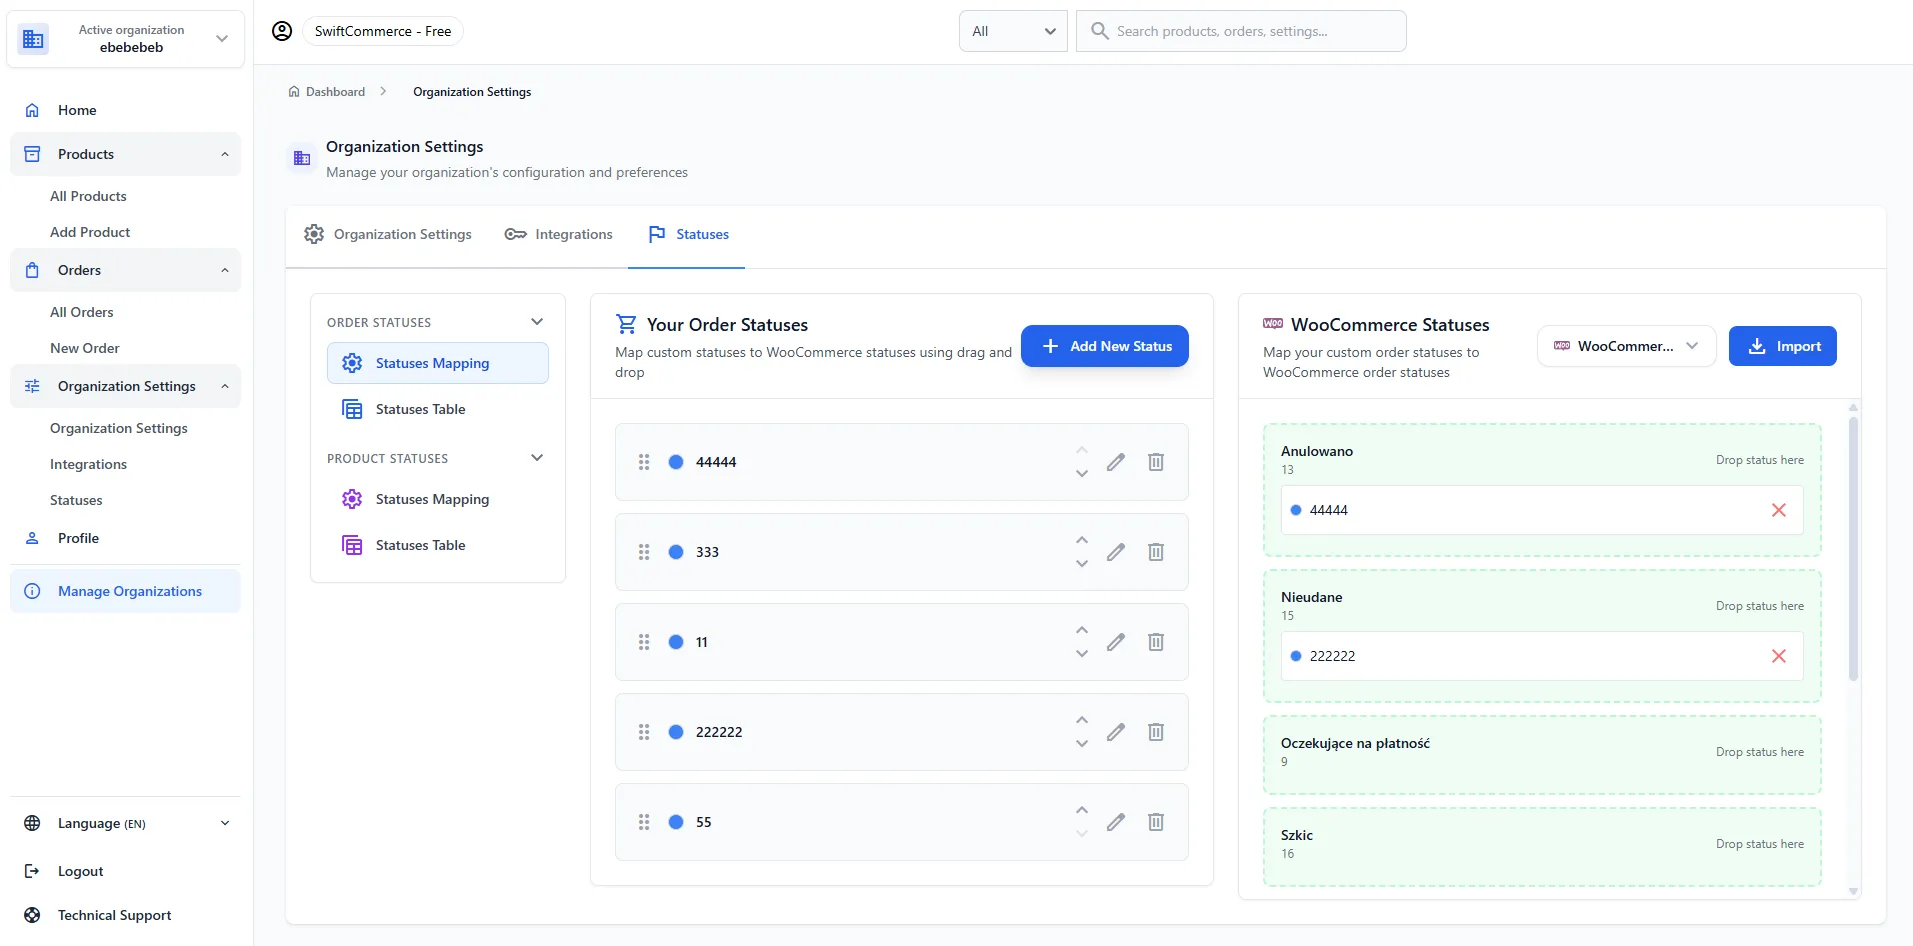Collapse the Order Statuses section
Viewport: 1913px width, 946px height.
point(537,321)
